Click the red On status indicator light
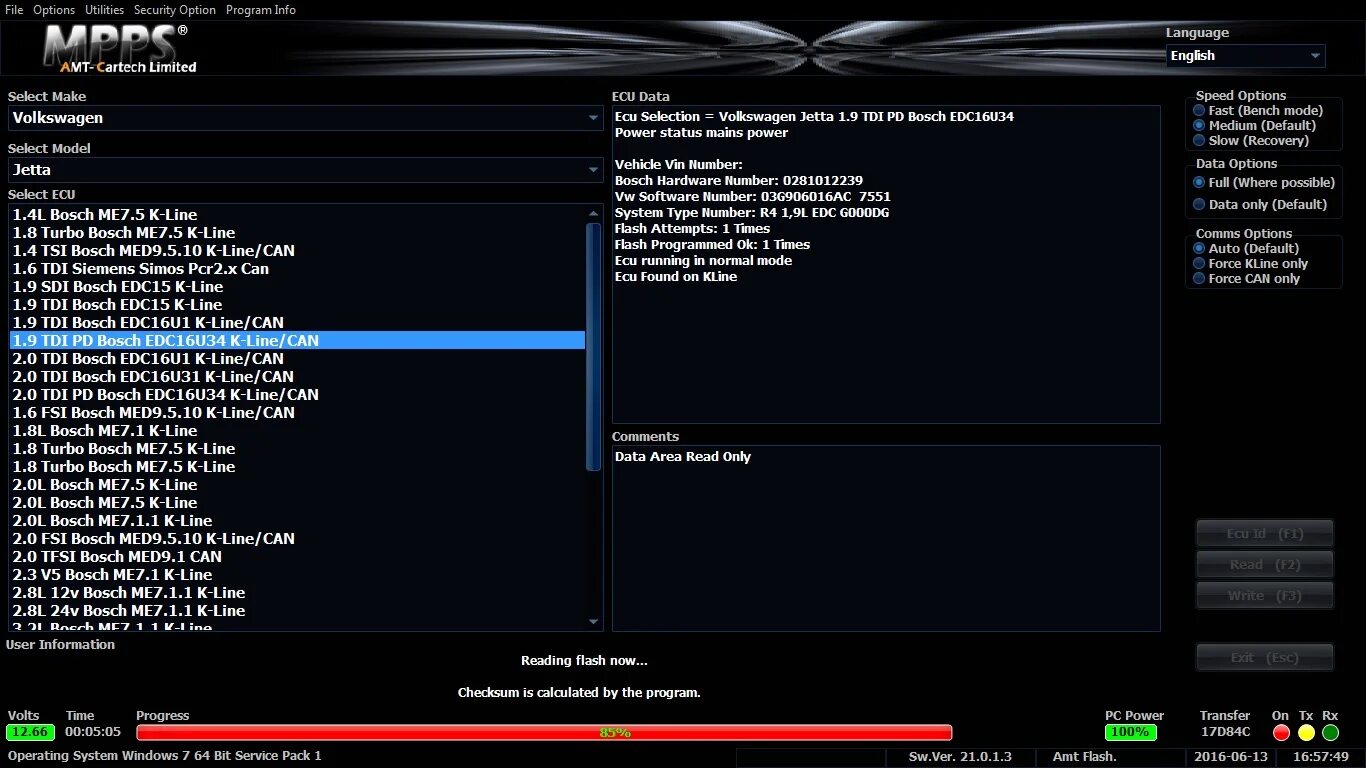The width and height of the screenshot is (1366, 768). click(x=1281, y=733)
